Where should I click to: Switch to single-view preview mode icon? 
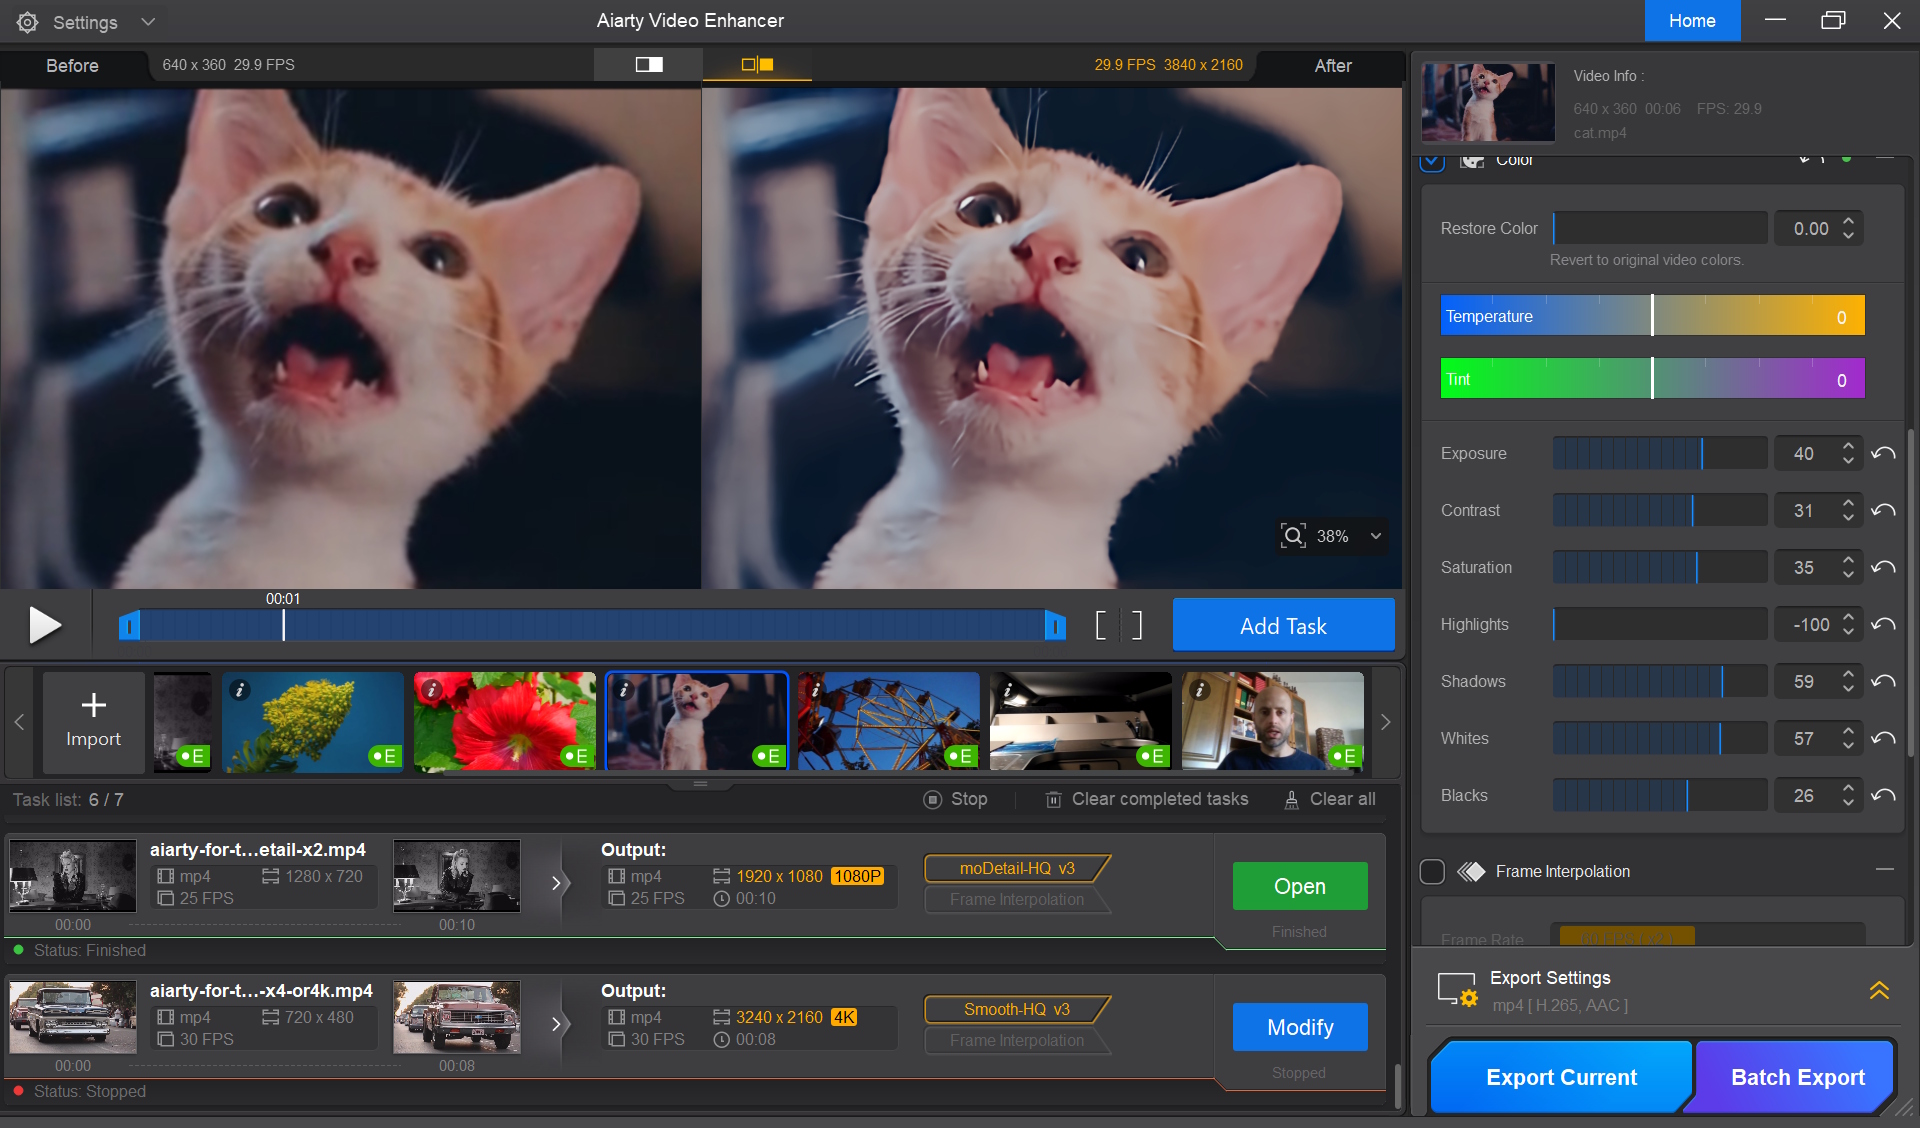(649, 65)
